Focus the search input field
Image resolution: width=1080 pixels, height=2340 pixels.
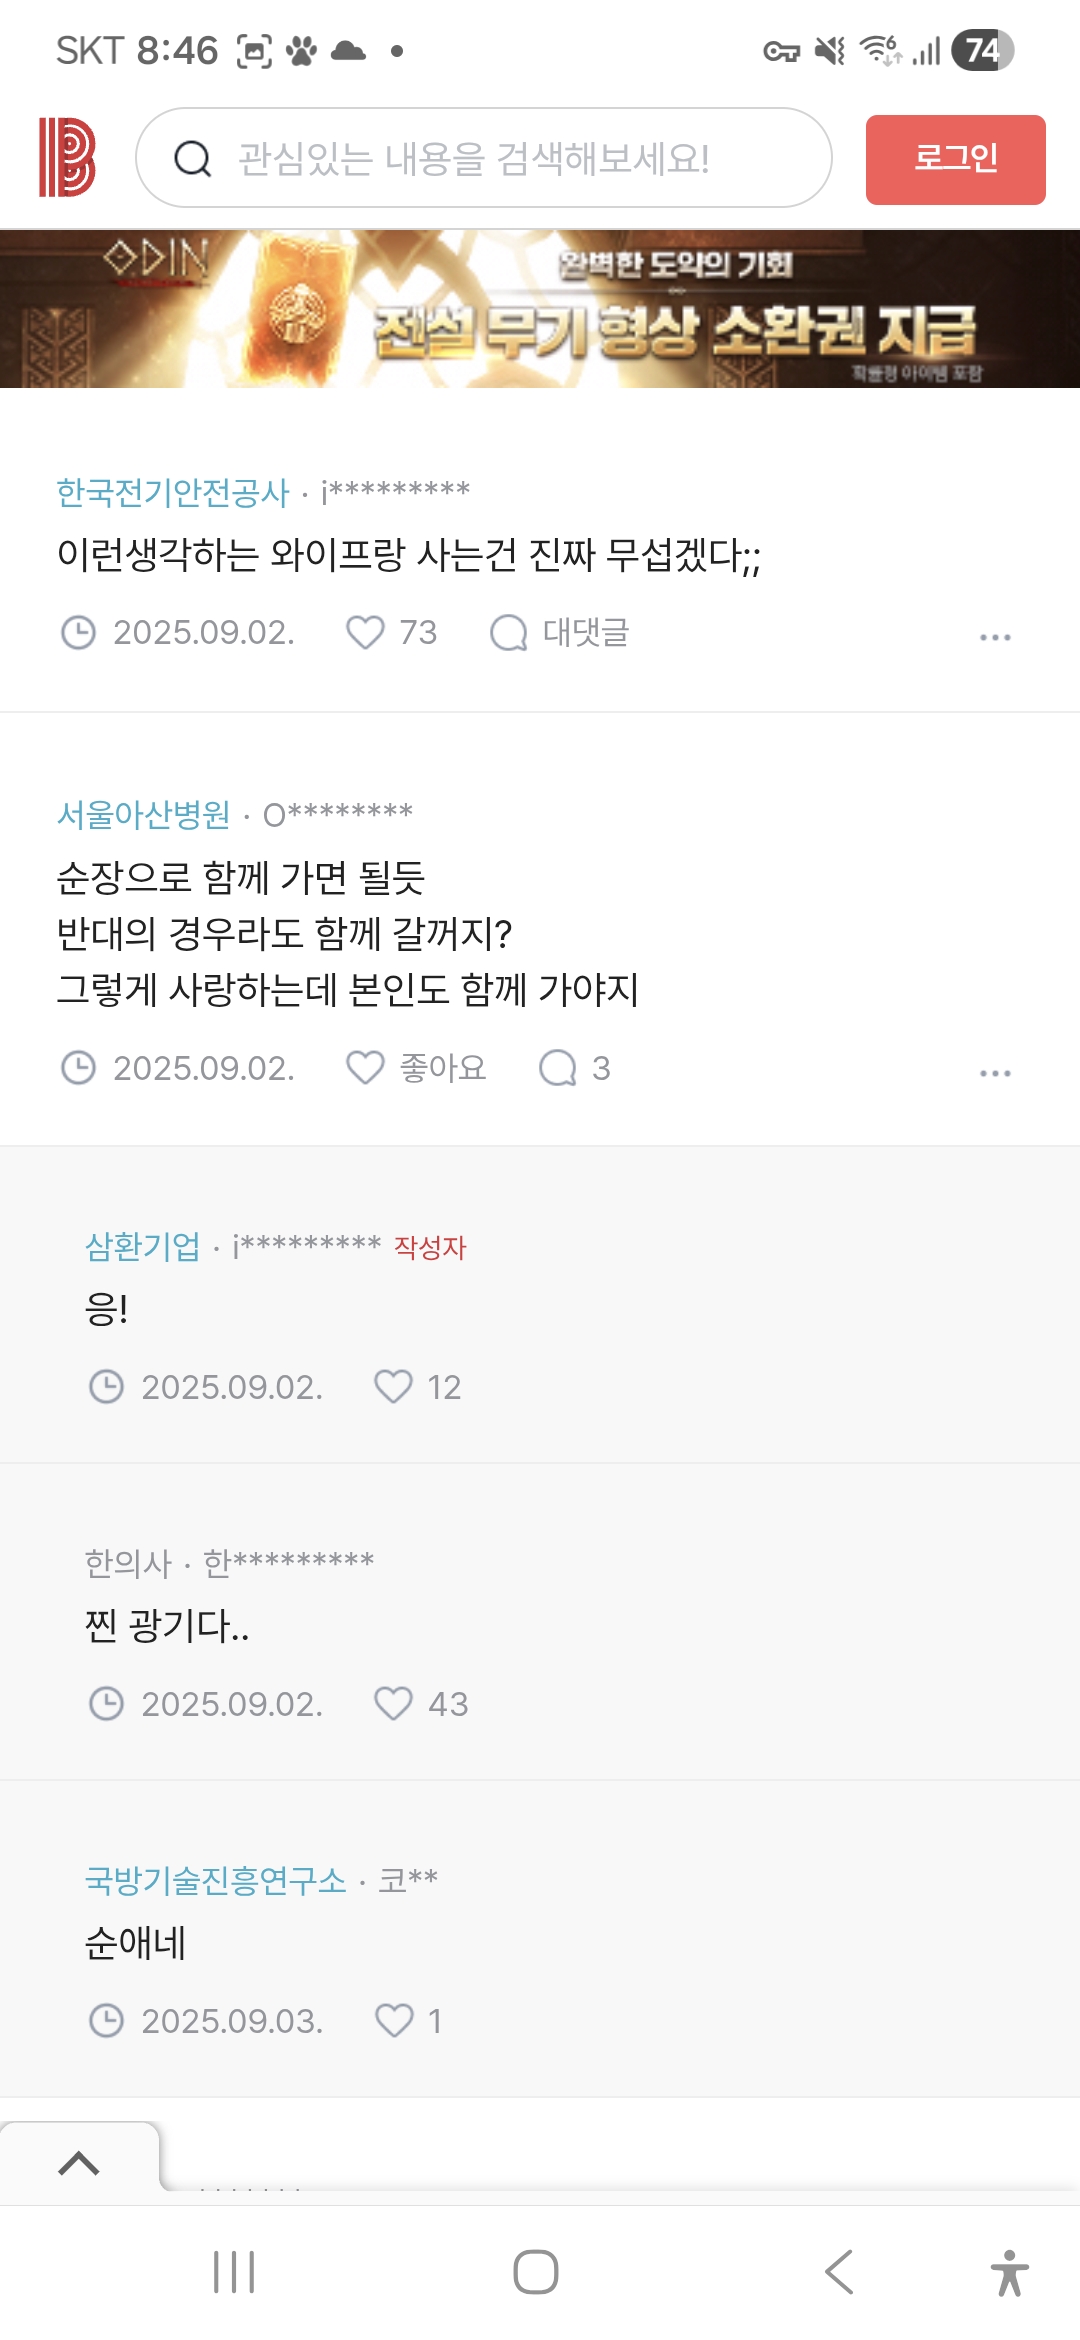point(500,158)
